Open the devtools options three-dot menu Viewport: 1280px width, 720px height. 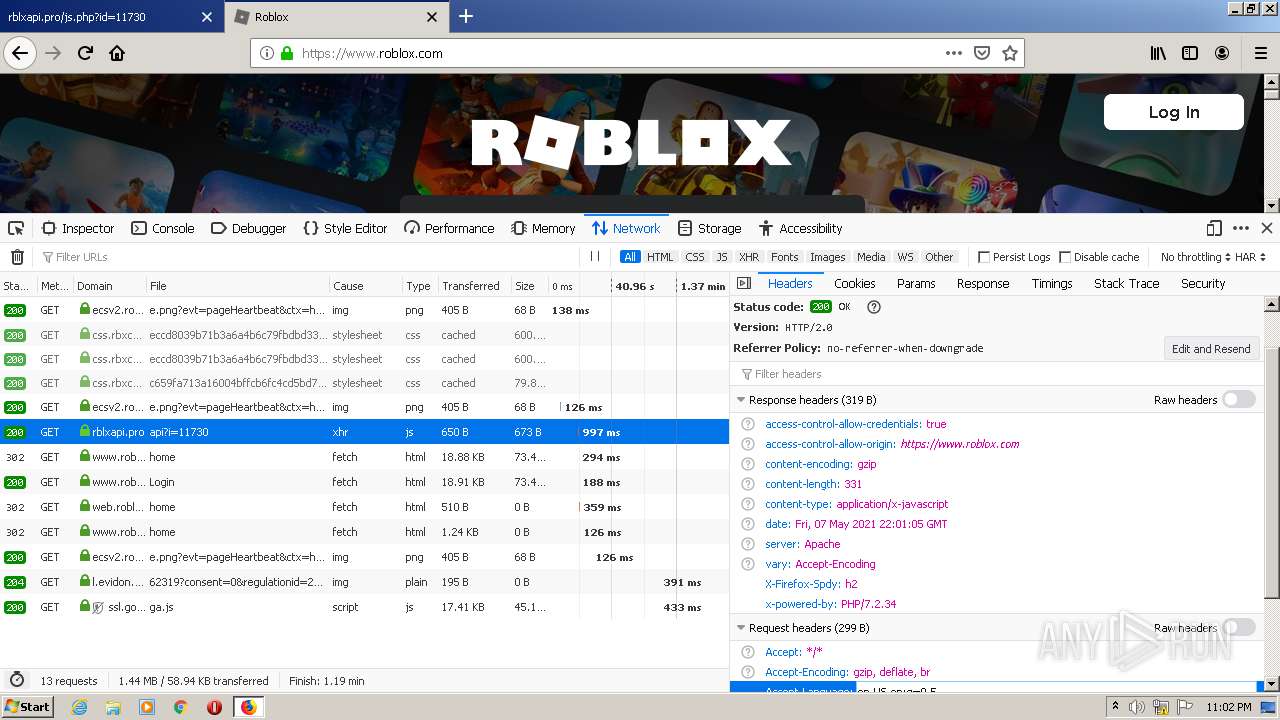pos(1241,228)
